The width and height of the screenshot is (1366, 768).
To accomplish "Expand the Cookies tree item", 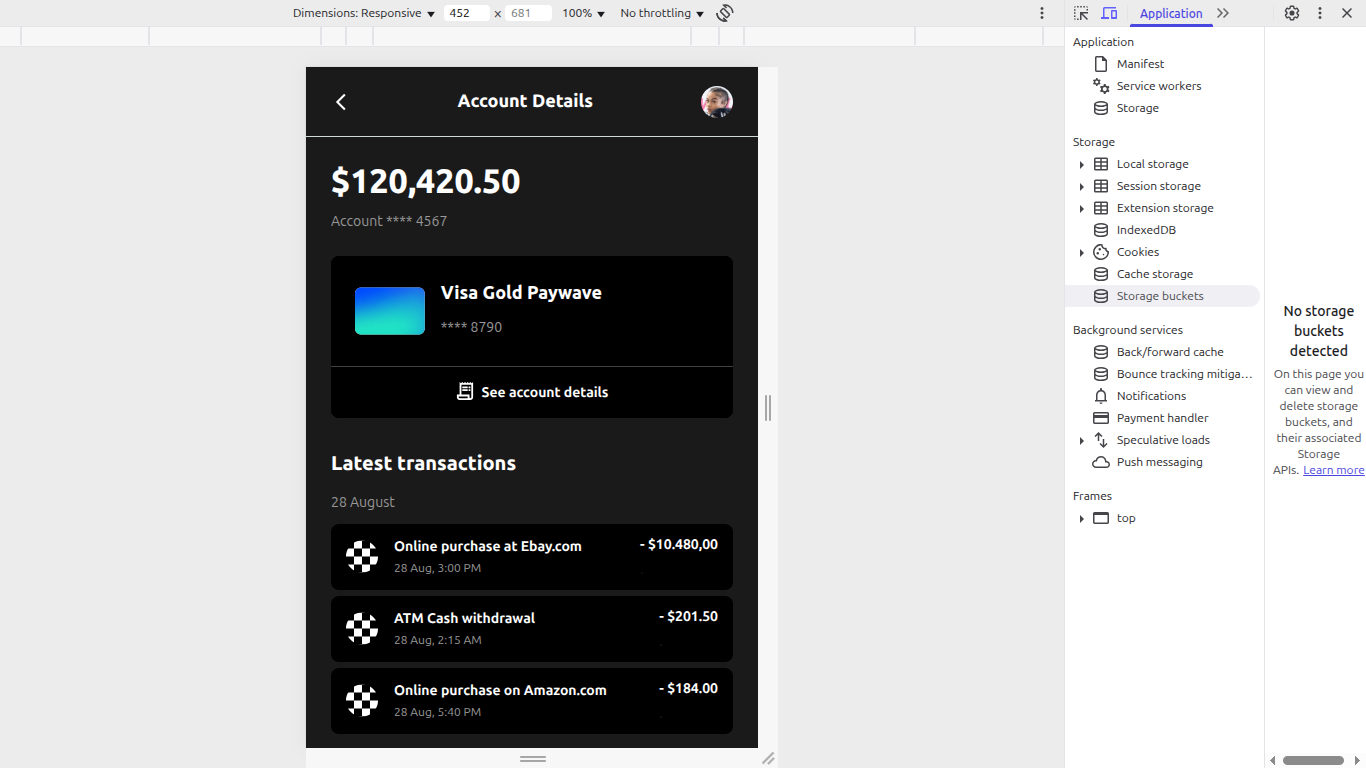I will tap(1082, 252).
